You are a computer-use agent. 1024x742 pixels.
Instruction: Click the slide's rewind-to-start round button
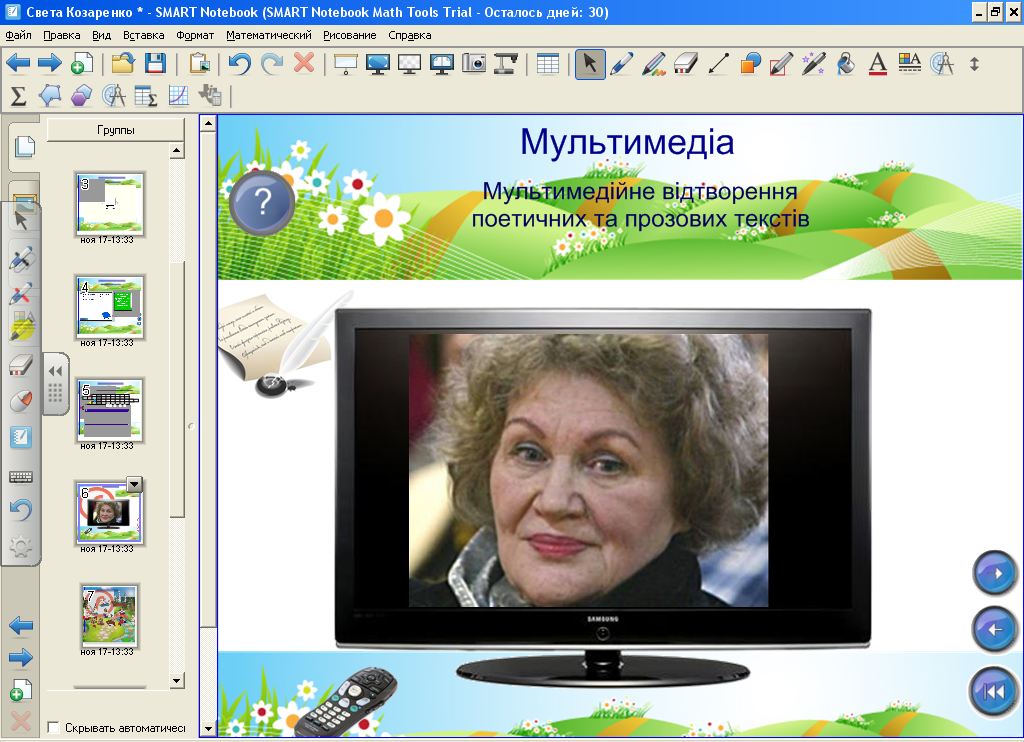(x=993, y=690)
